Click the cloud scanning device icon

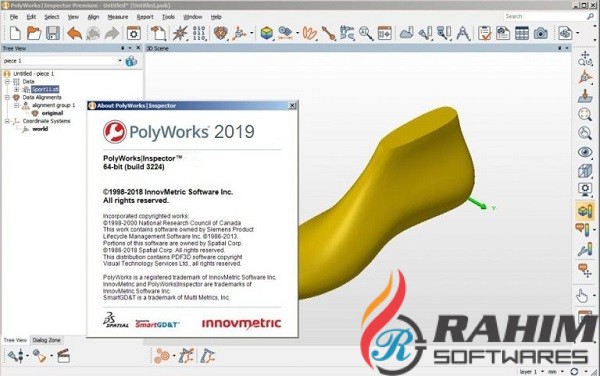click(406, 33)
